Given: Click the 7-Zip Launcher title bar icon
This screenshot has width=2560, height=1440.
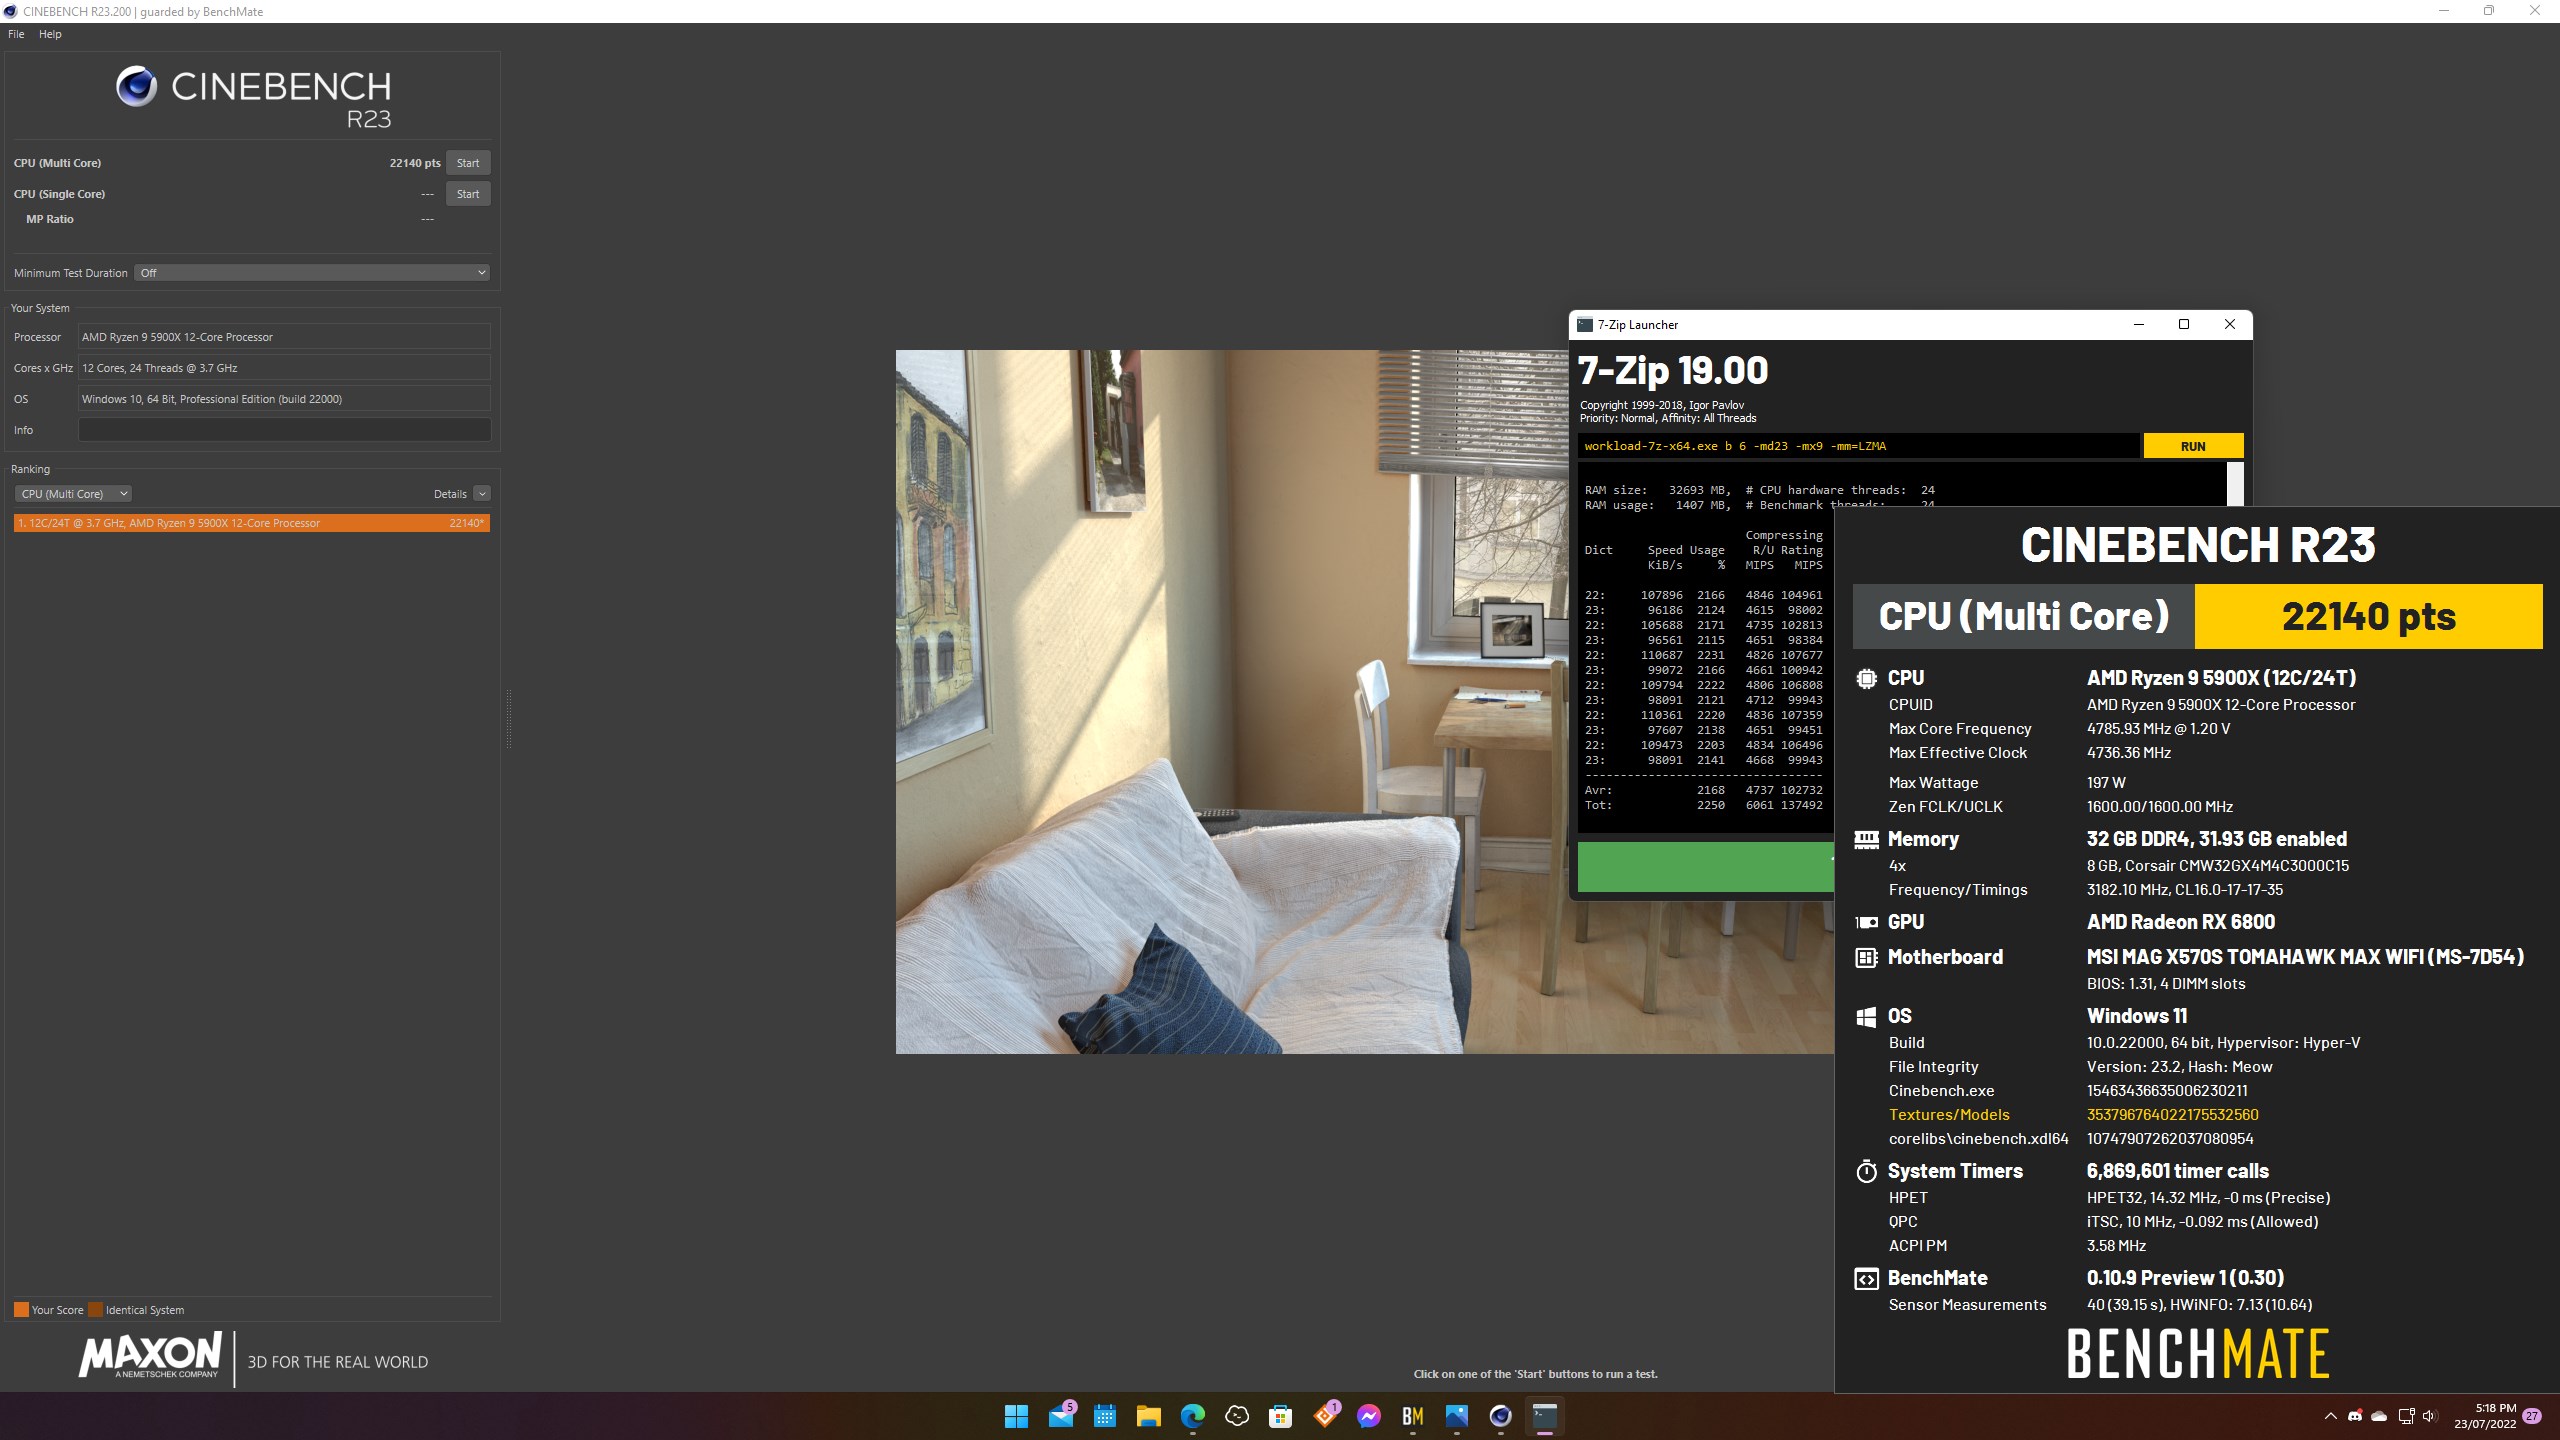Looking at the screenshot, I should 1584,325.
